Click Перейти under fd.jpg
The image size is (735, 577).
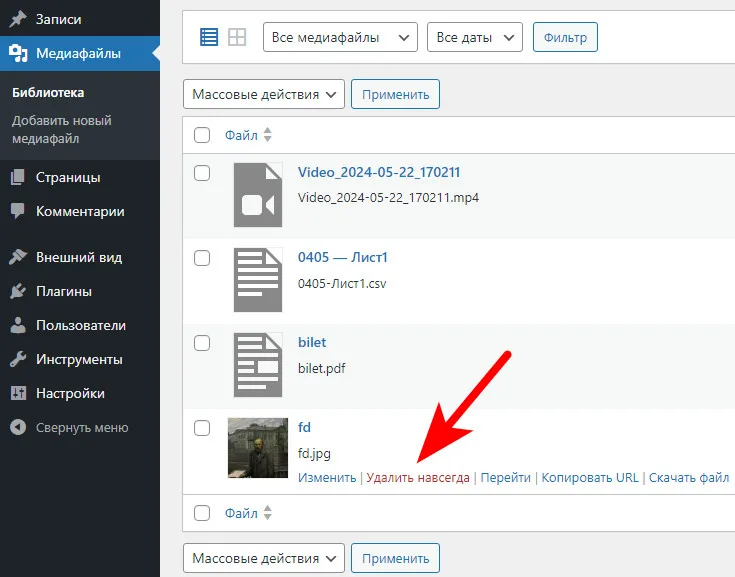pos(505,477)
